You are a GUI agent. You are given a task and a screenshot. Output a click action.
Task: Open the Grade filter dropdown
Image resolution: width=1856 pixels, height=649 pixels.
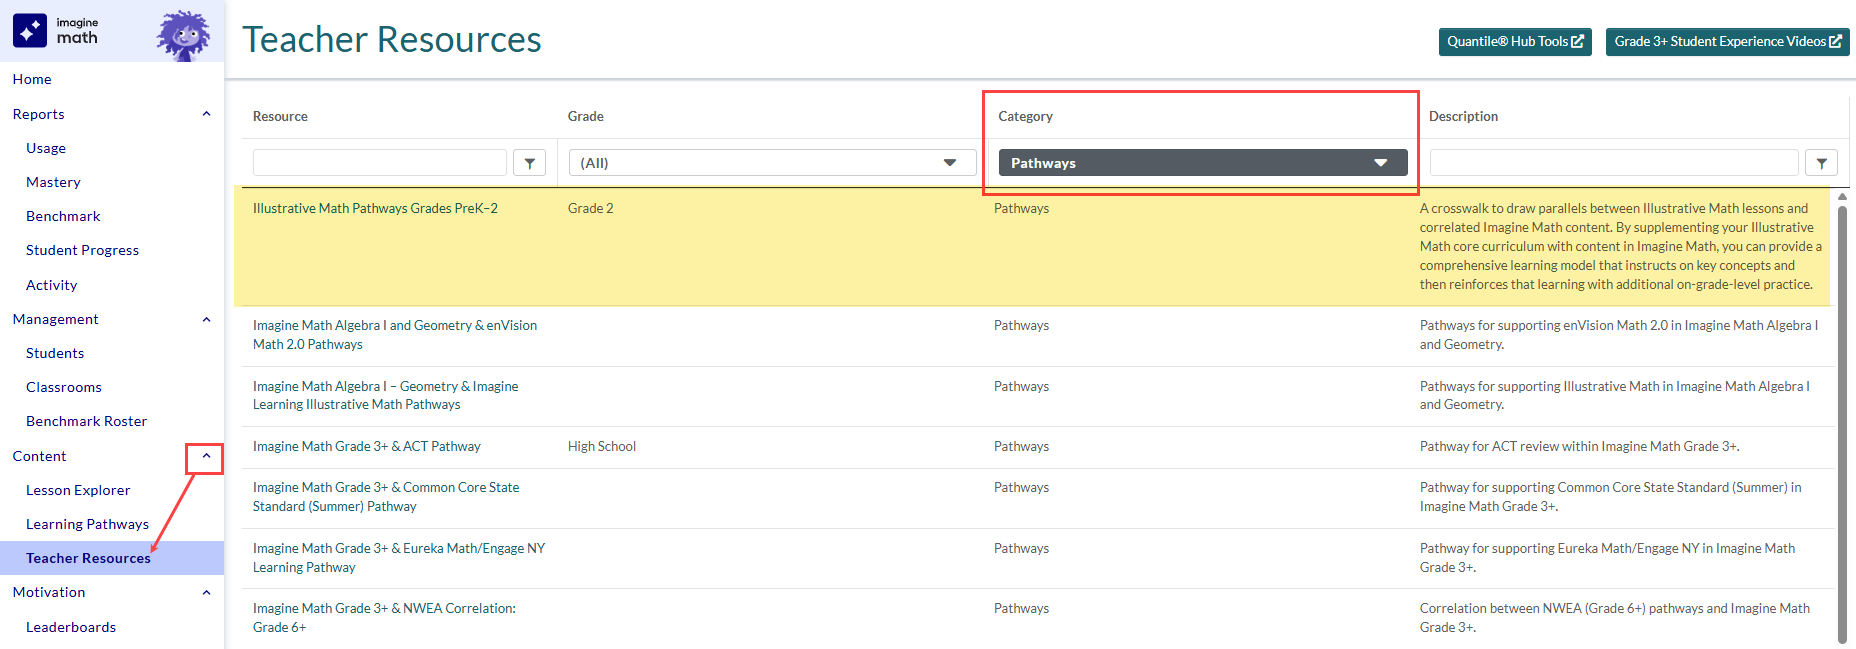pos(771,163)
